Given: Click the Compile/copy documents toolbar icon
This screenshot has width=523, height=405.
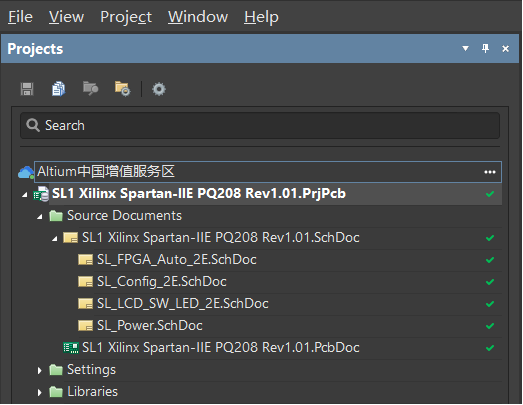Looking at the screenshot, I should click(59, 89).
